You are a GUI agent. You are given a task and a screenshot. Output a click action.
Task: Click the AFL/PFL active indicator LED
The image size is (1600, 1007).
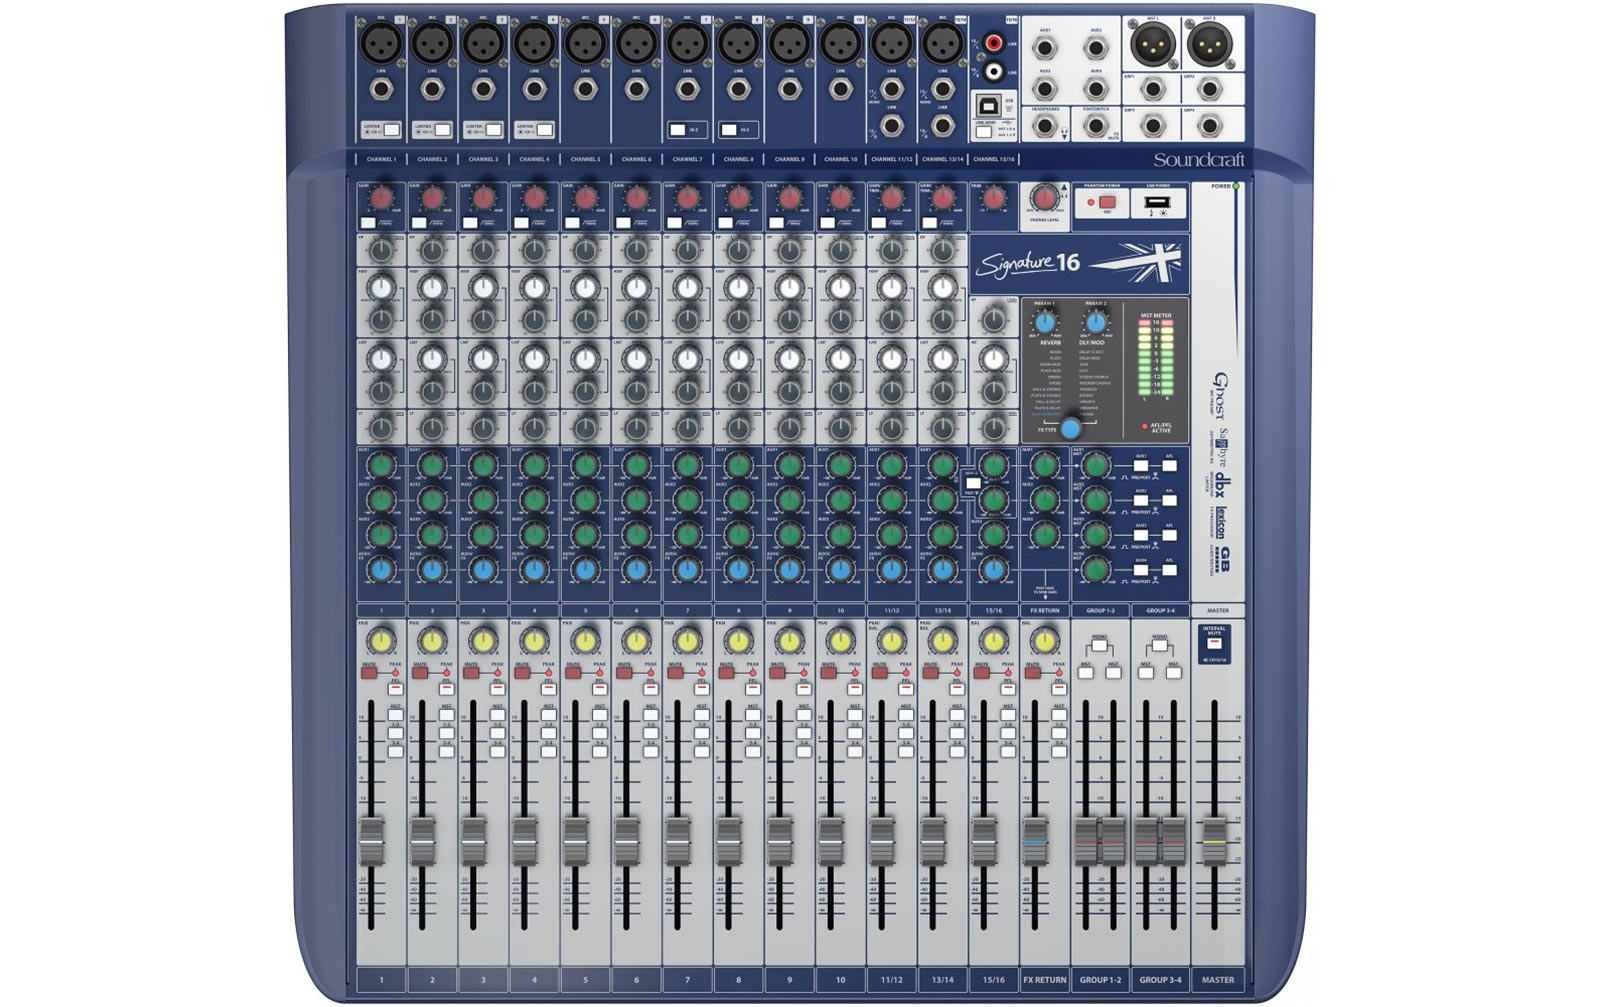(1145, 427)
